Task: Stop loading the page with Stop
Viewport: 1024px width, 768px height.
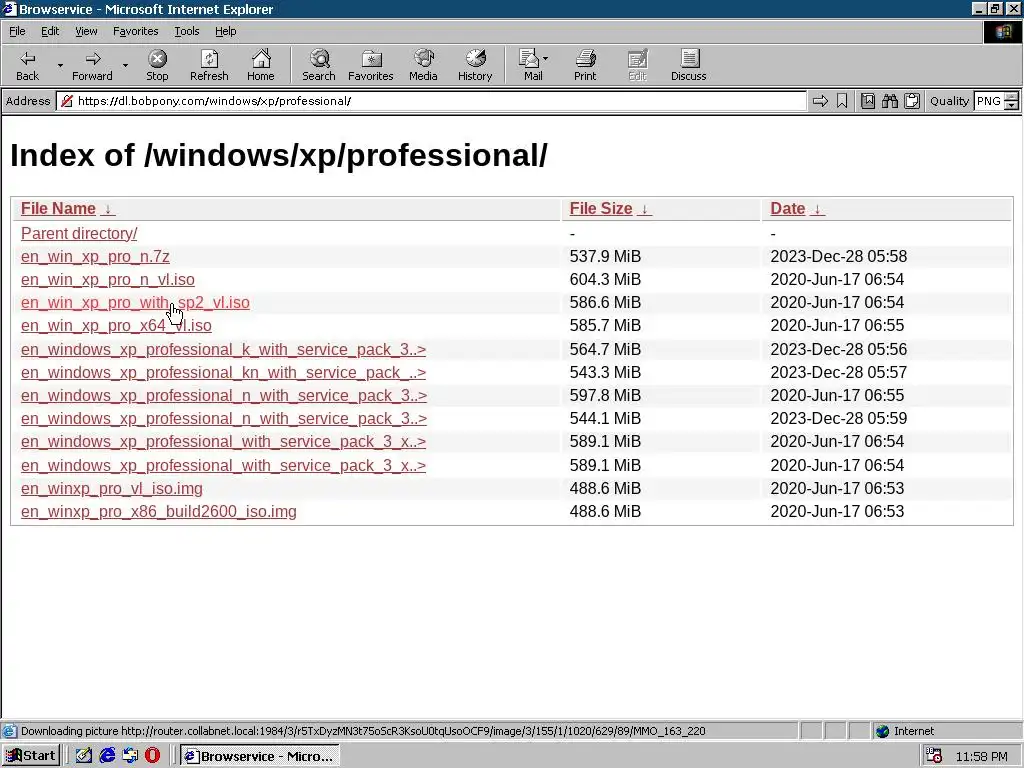Action: 157,65
